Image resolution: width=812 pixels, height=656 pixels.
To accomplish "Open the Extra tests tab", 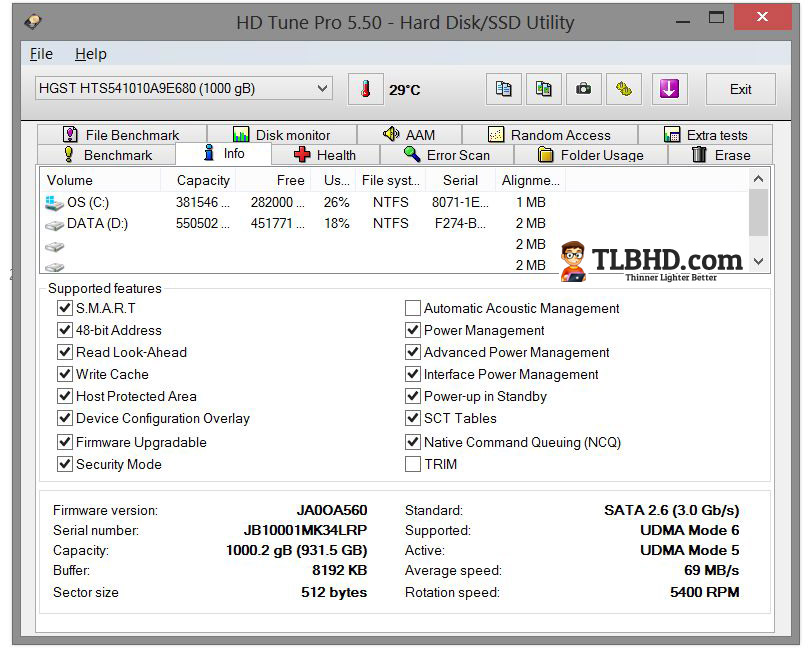I will point(705,135).
